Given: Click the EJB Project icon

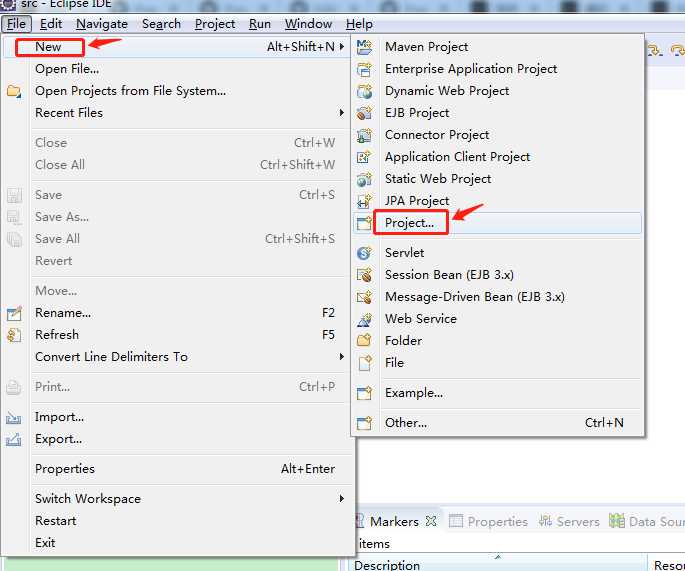Looking at the screenshot, I should click(364, 113).
